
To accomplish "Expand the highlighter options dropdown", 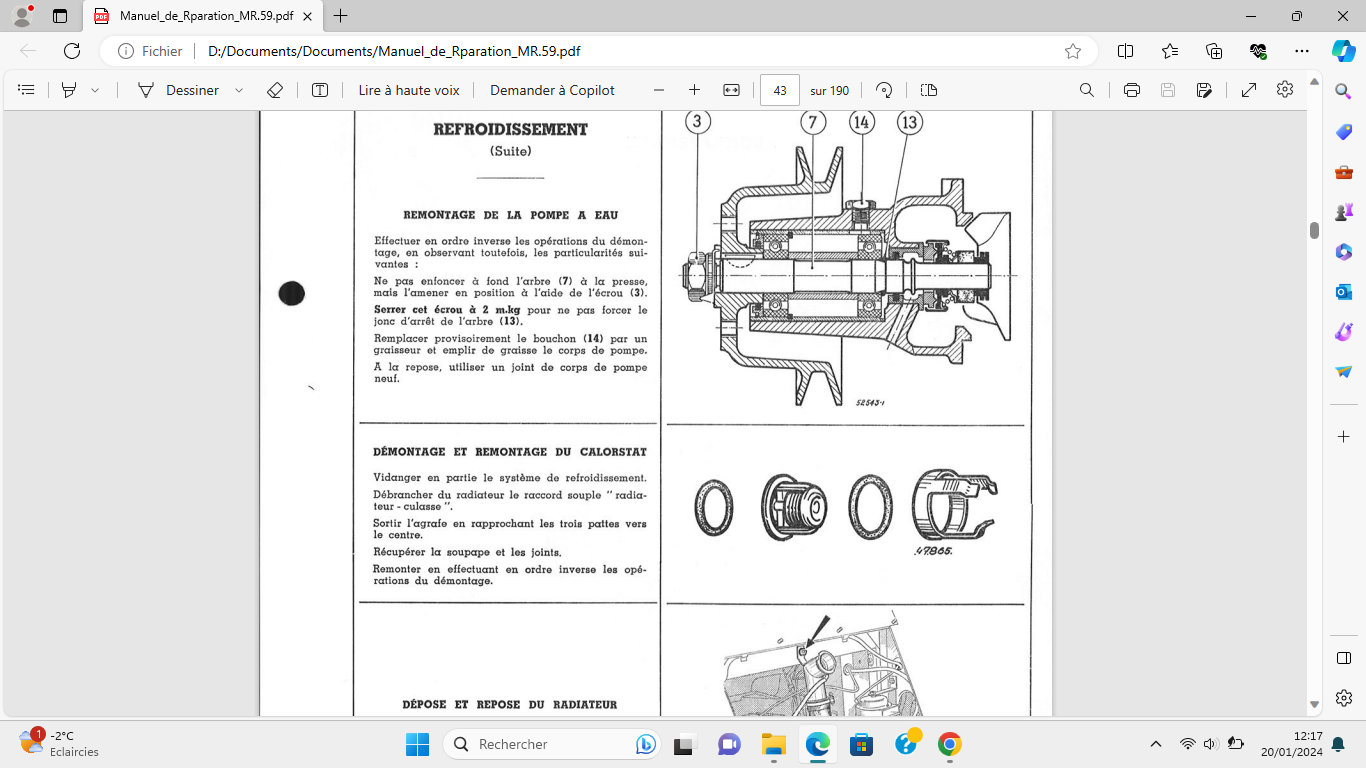I will point(95,90).
